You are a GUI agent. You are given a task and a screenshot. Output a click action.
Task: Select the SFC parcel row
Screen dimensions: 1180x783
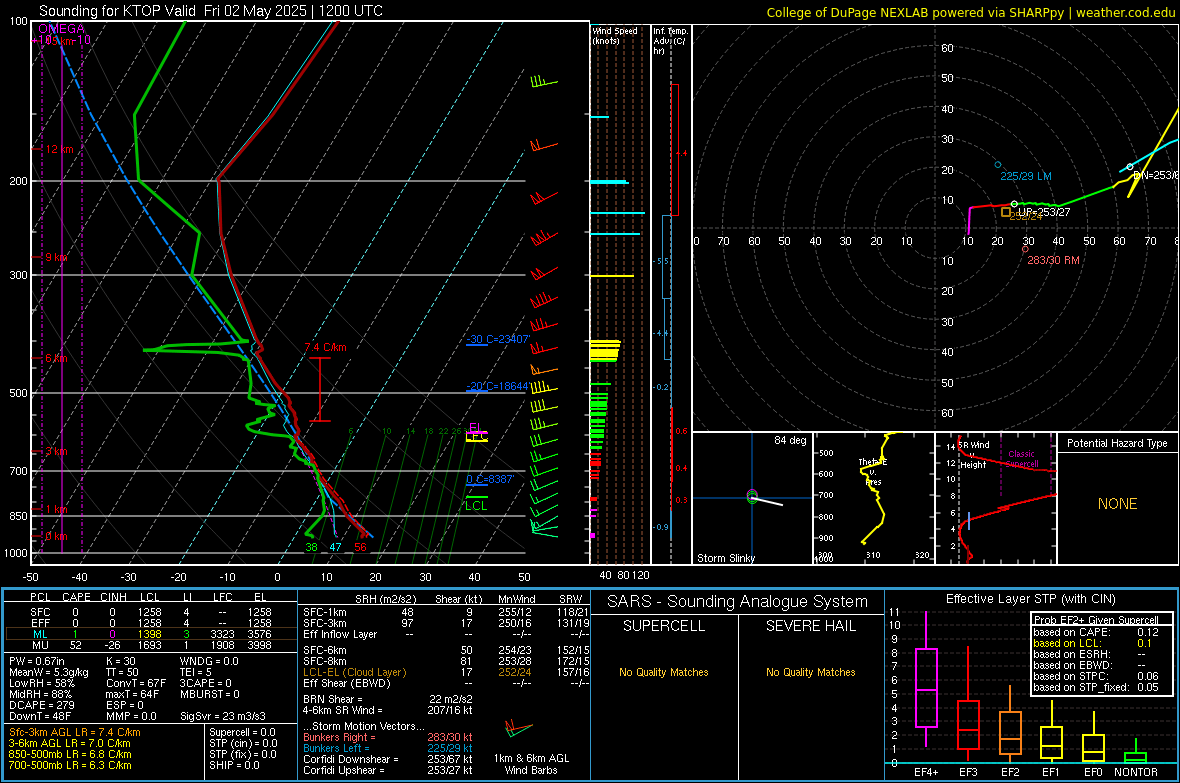click(150, 612)
